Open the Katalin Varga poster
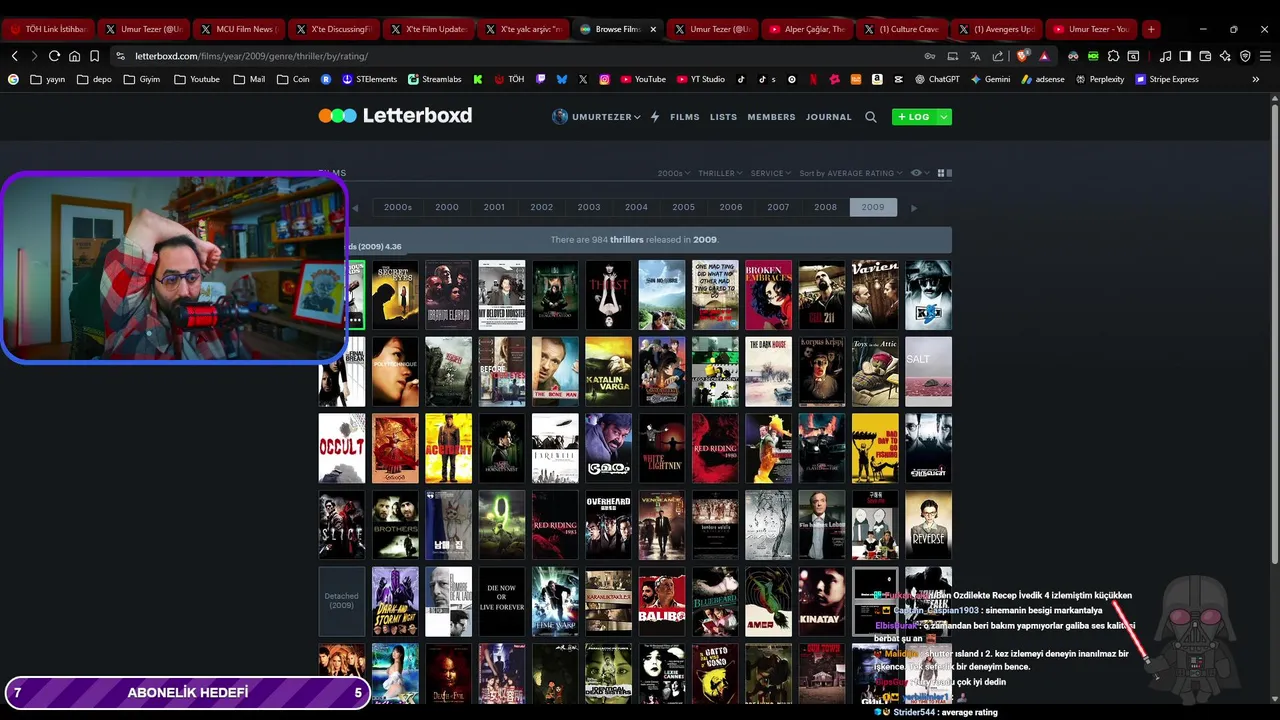This screenshot has width=1280, height=720. pyautogui.click(x=608, y=372)
